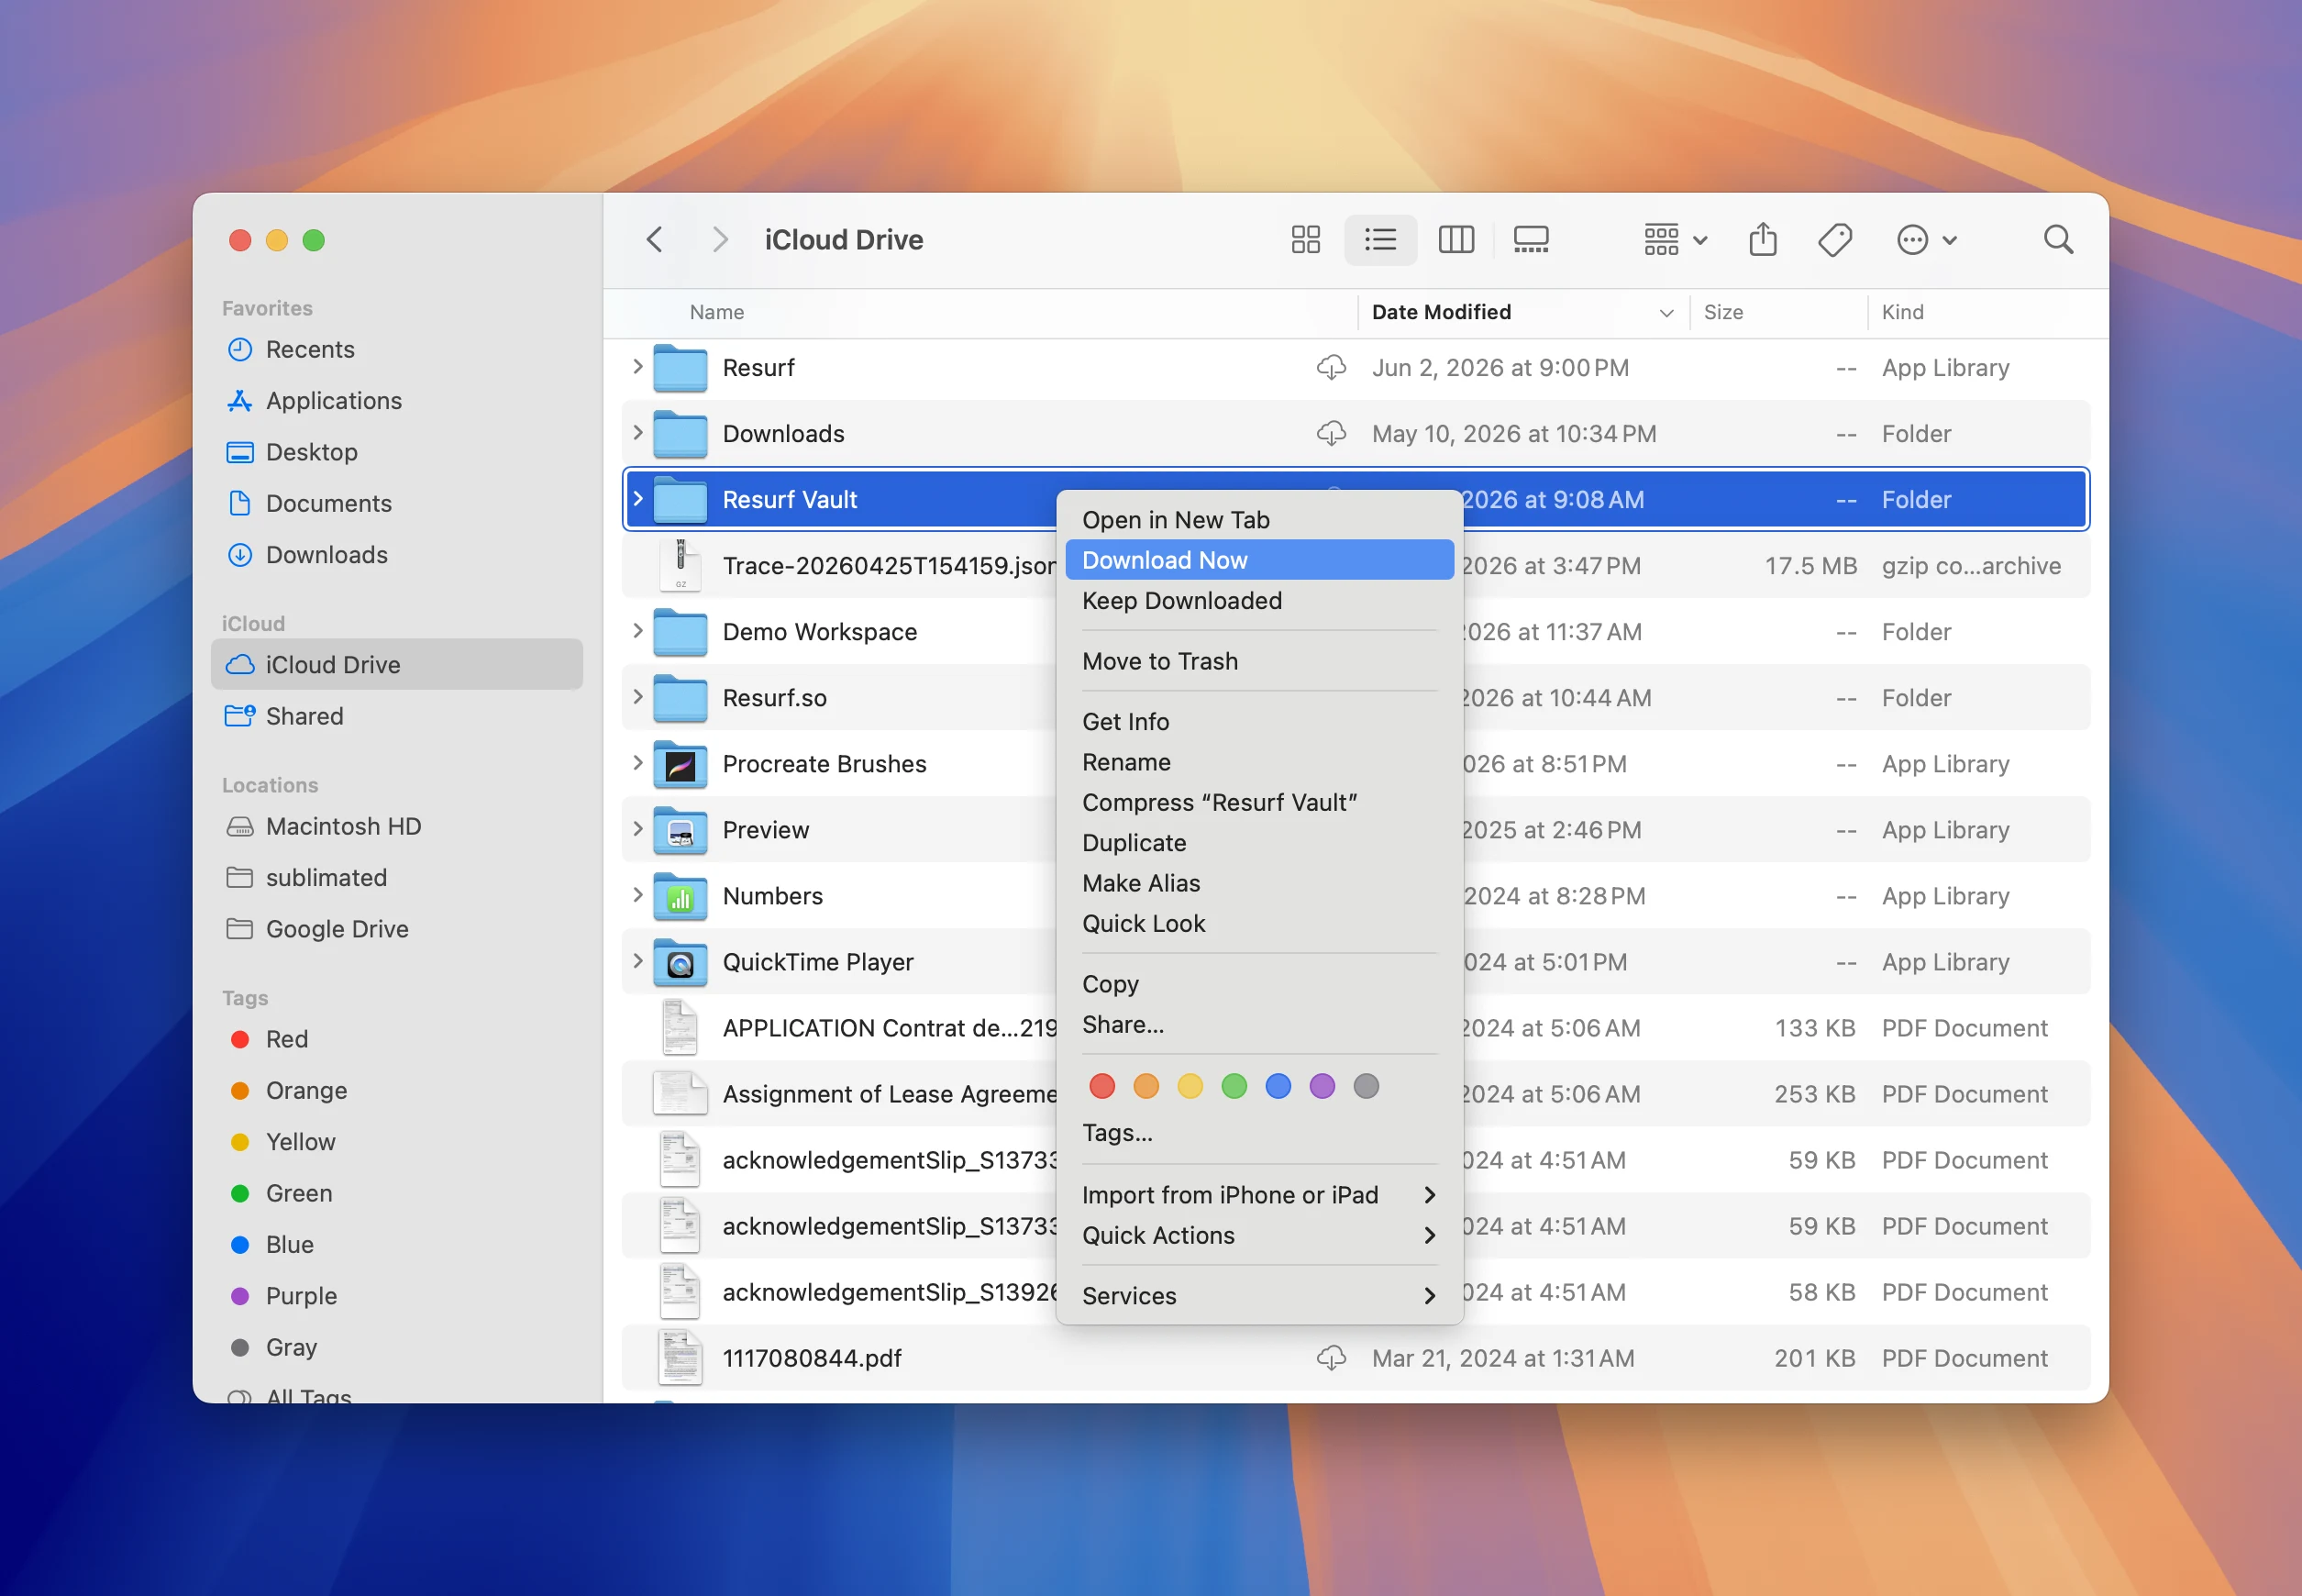Choose Move to Trash
Screen dimensions: 2302x1596
(1260, 661)
